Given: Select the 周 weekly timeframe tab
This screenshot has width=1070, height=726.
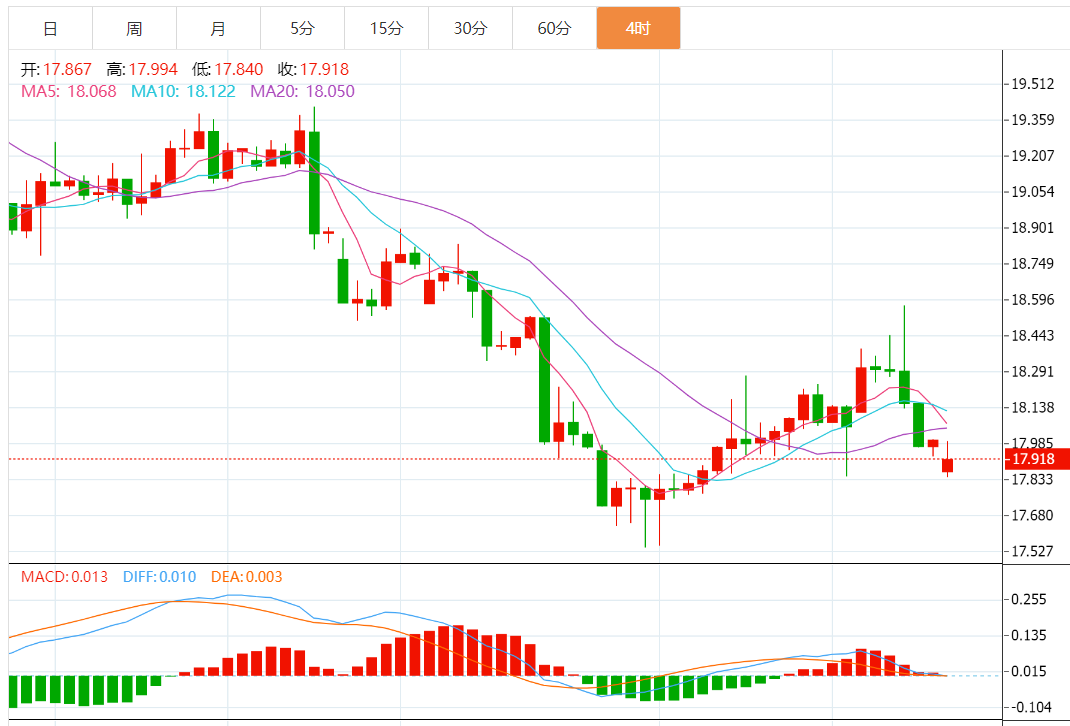Looking at the screenshot, I should [x=134, y=28].
